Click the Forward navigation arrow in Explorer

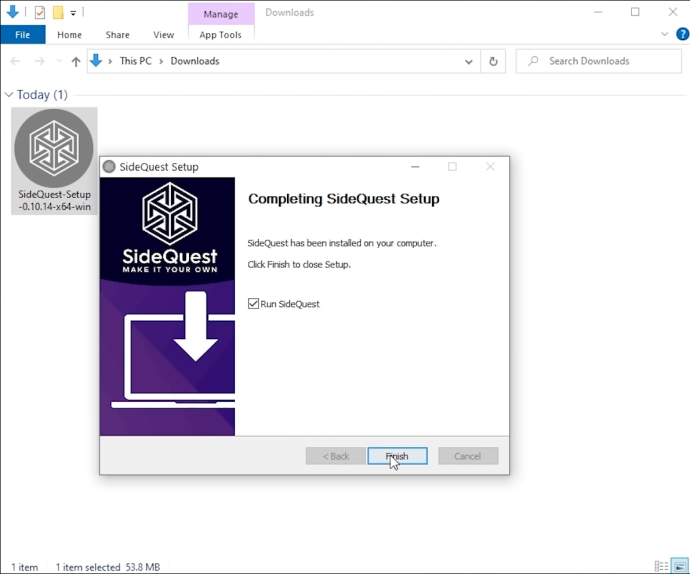(40, 61)
